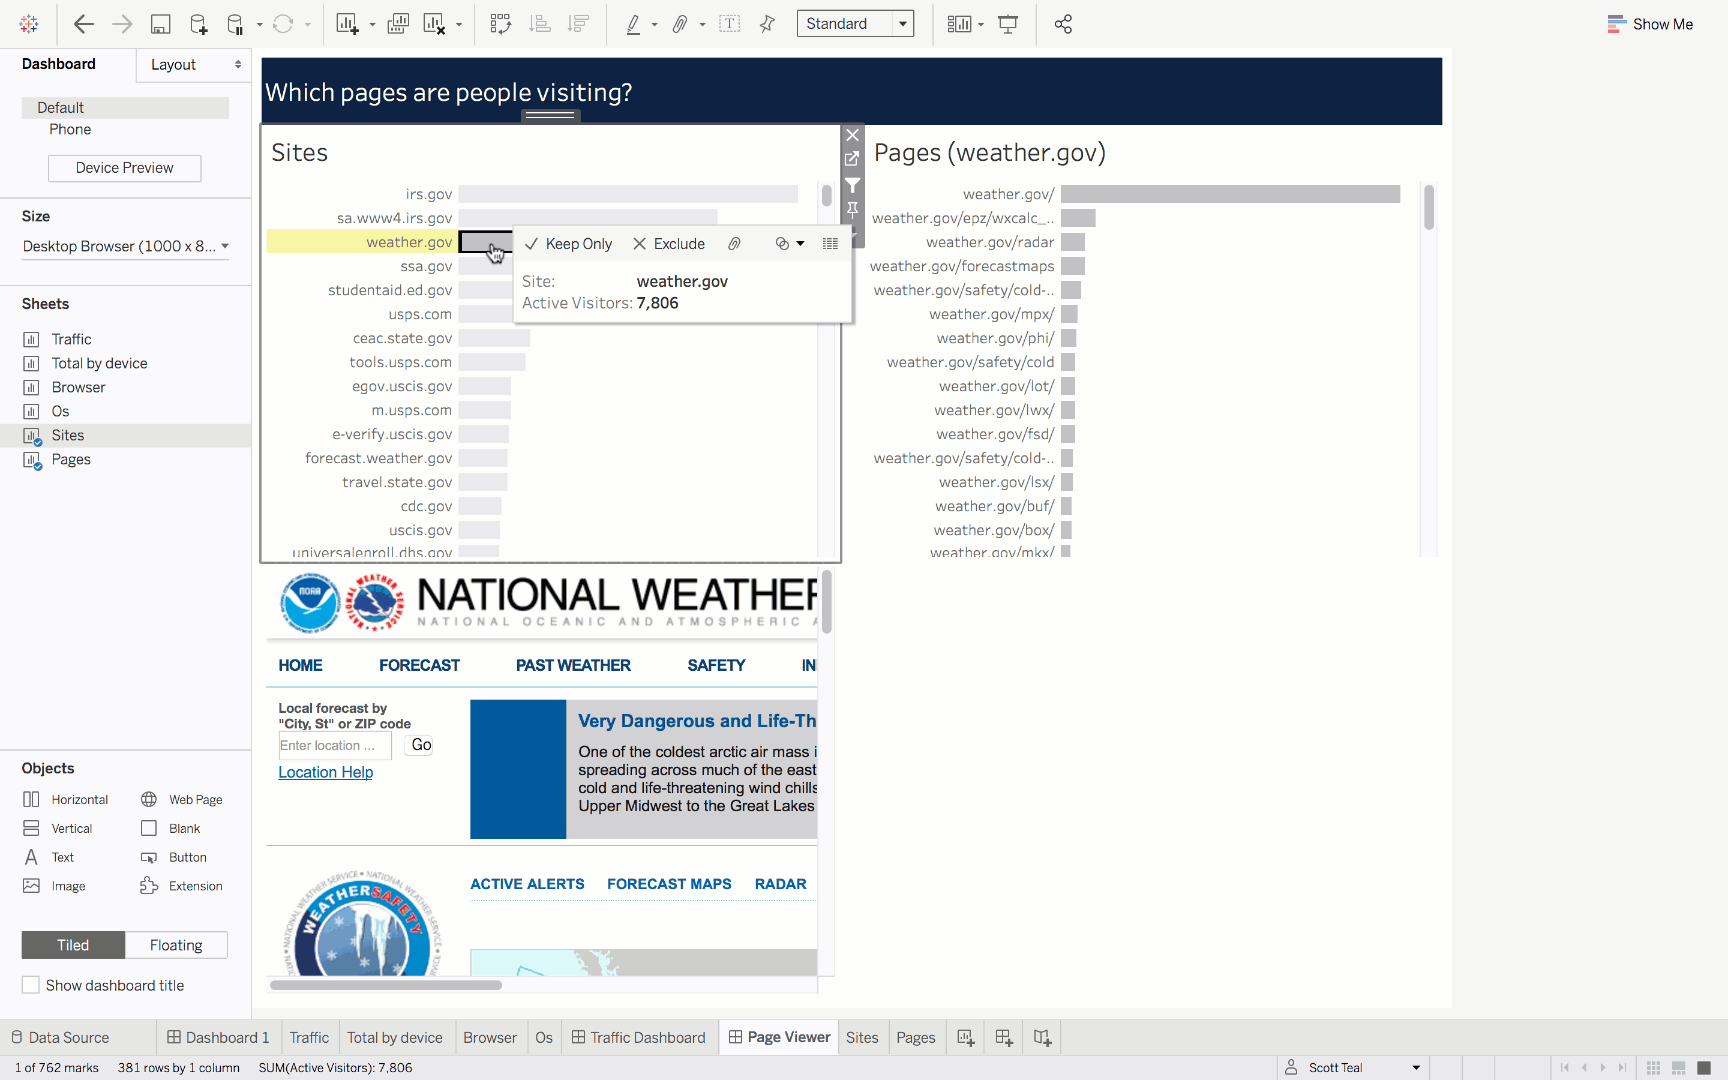Image resolution: width=1728 pixels, height=1080 pixels.
Task: Click the Presentation Mode icon
Action: [1008, 24]
